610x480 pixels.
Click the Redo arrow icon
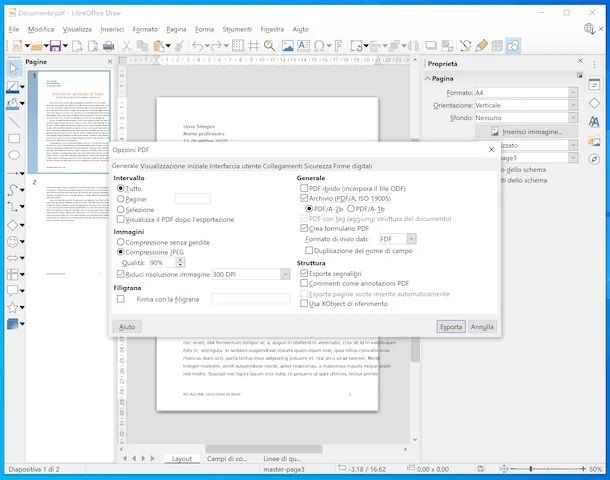[x=216, y=46]
